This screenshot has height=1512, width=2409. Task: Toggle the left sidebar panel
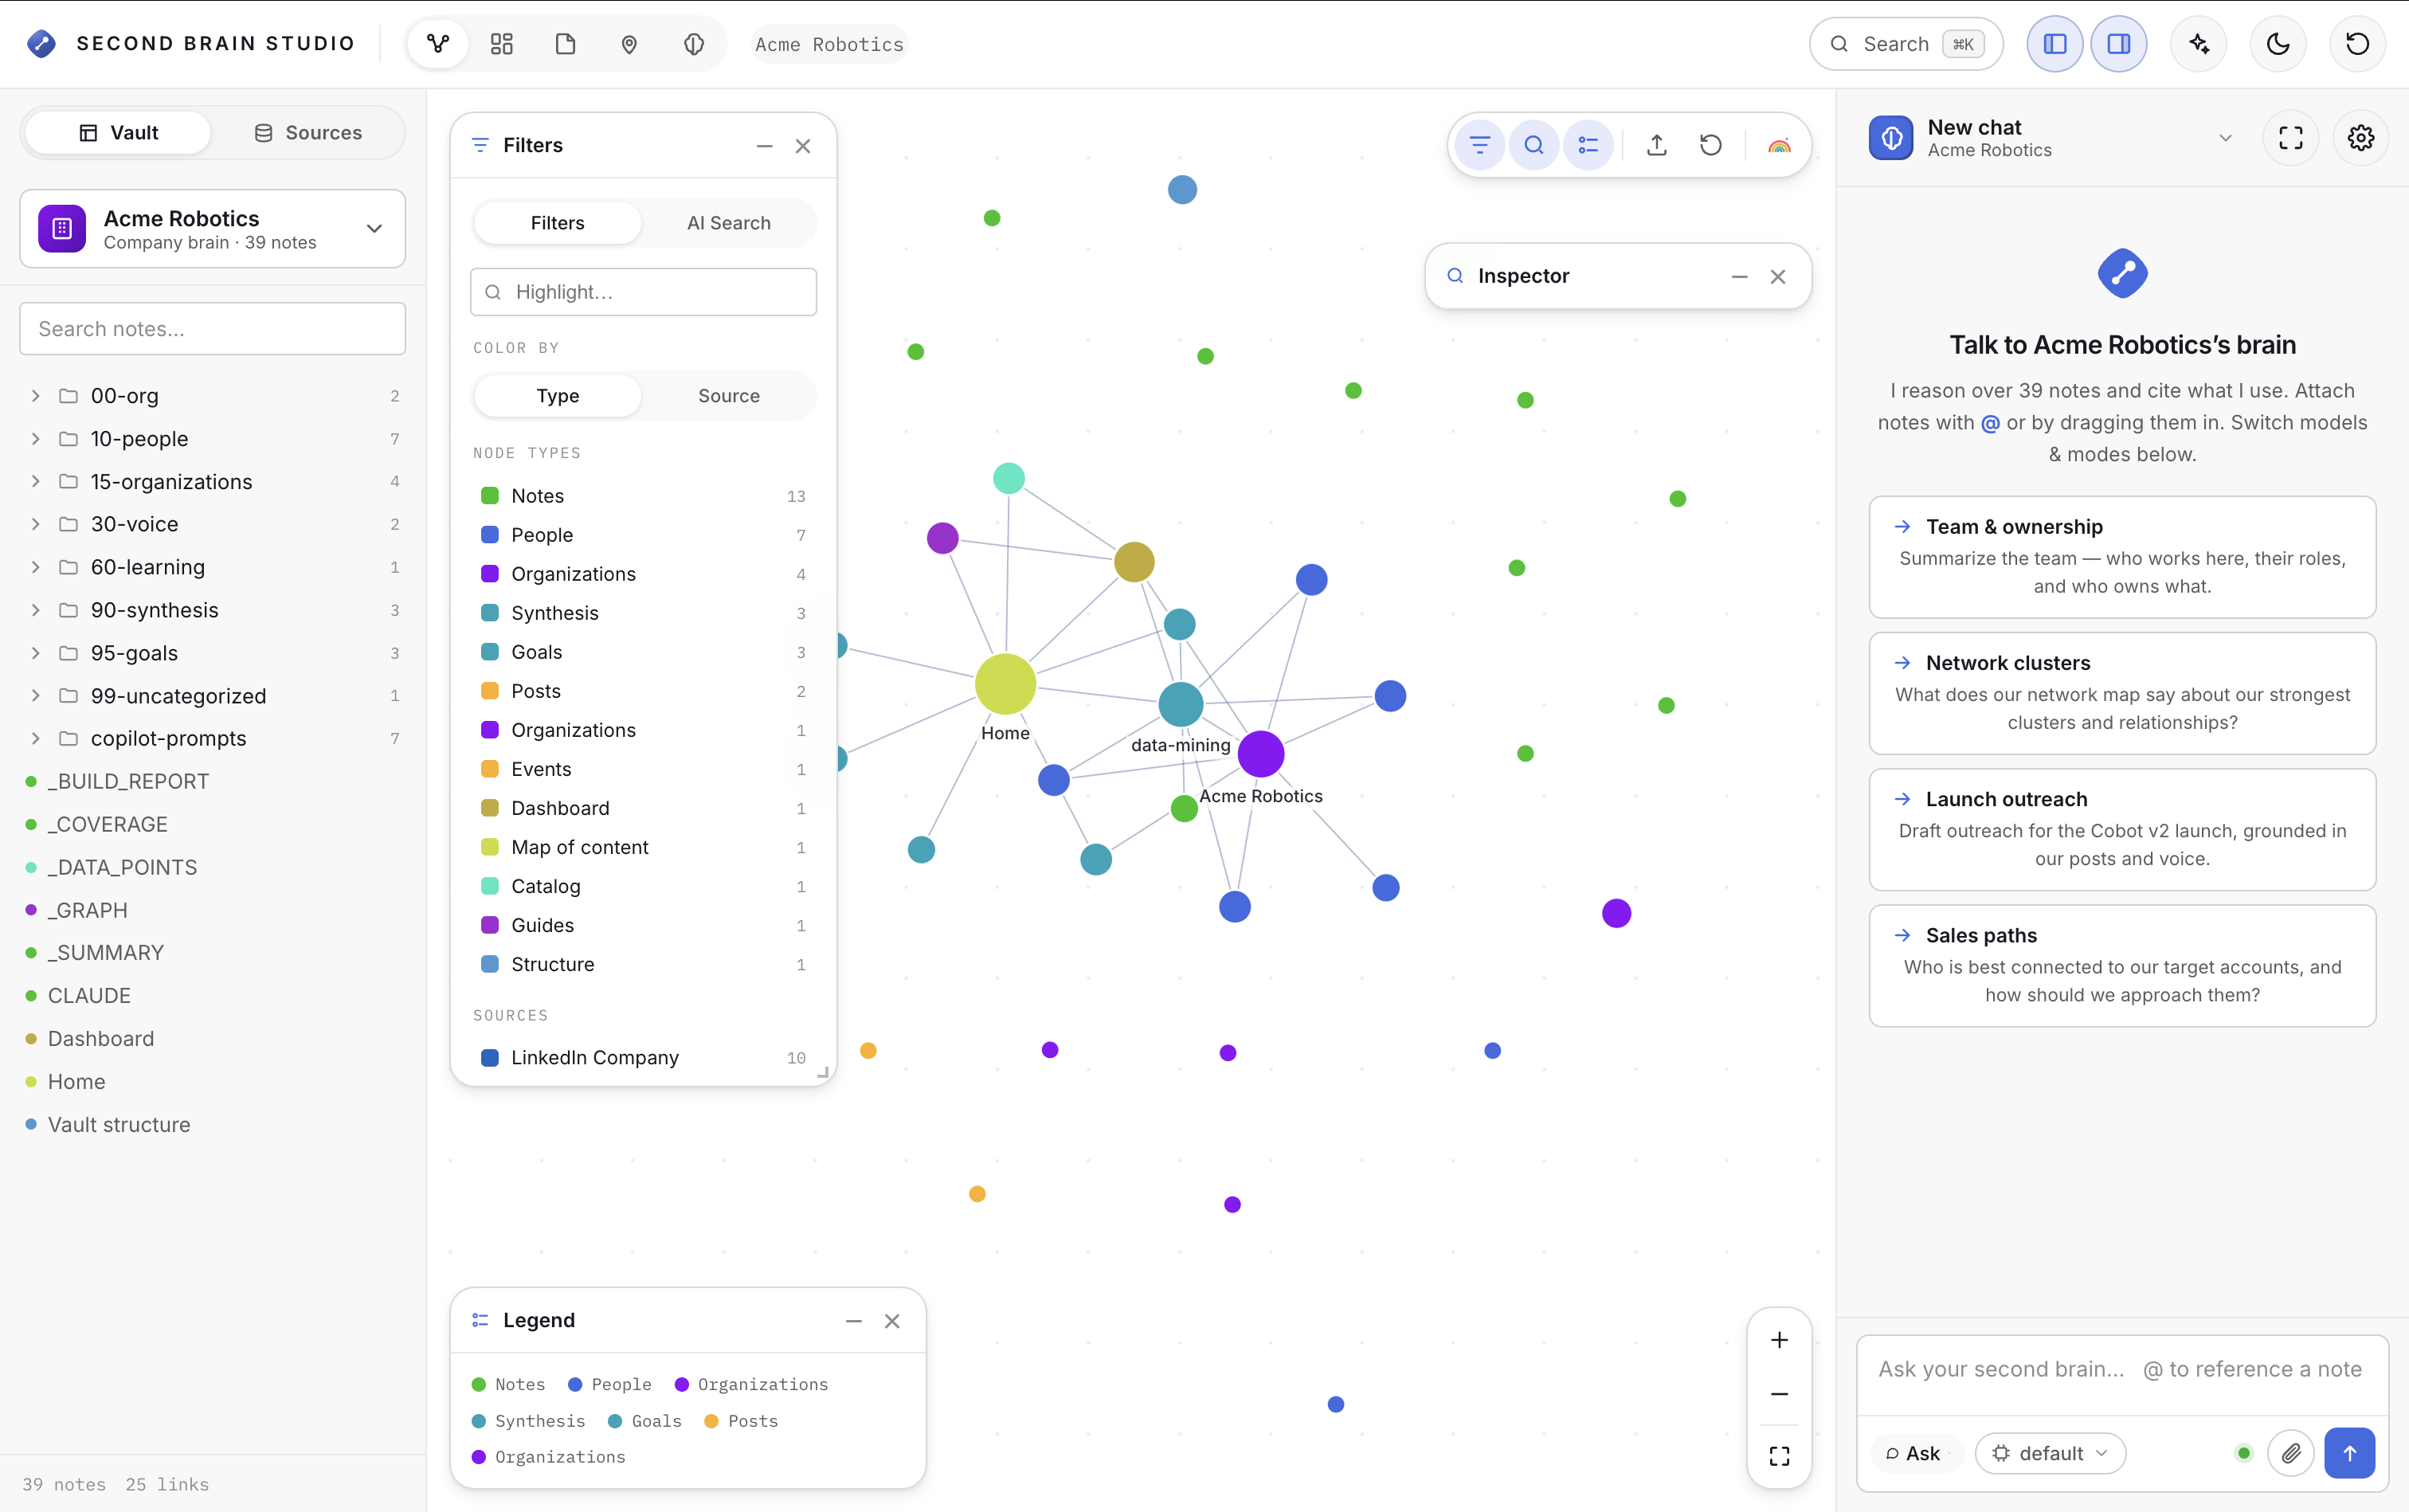(x=2055, y=44)
